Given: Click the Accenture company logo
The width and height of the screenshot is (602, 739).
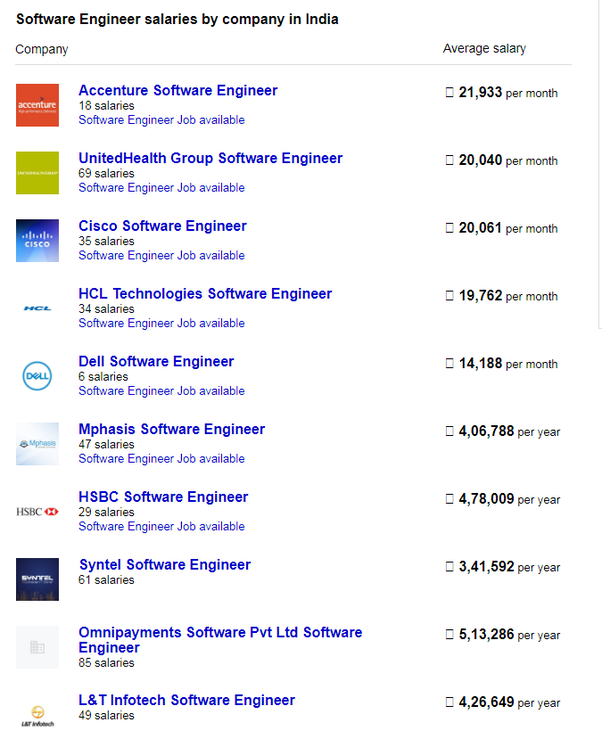Looking at the screenshot, I should 37,105.
